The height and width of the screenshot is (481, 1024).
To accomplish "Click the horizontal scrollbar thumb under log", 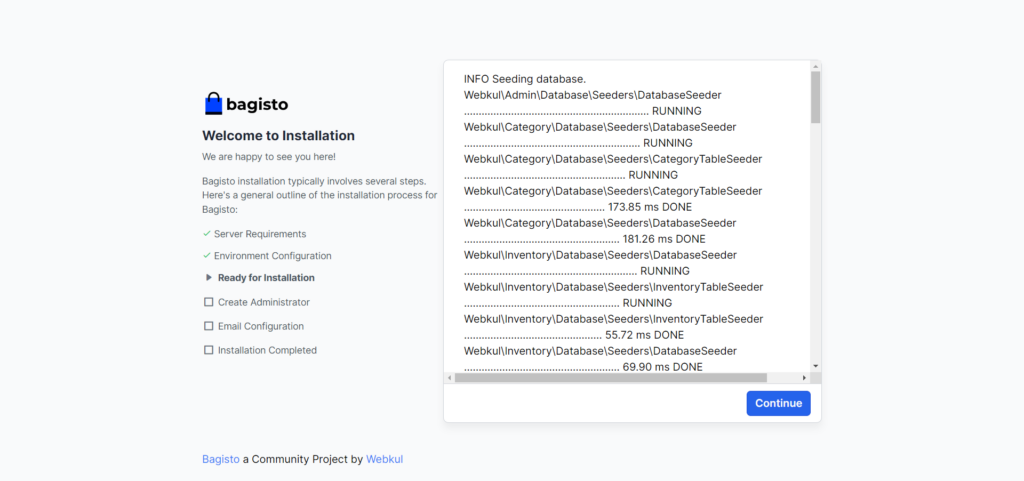I will click(611, 378).
